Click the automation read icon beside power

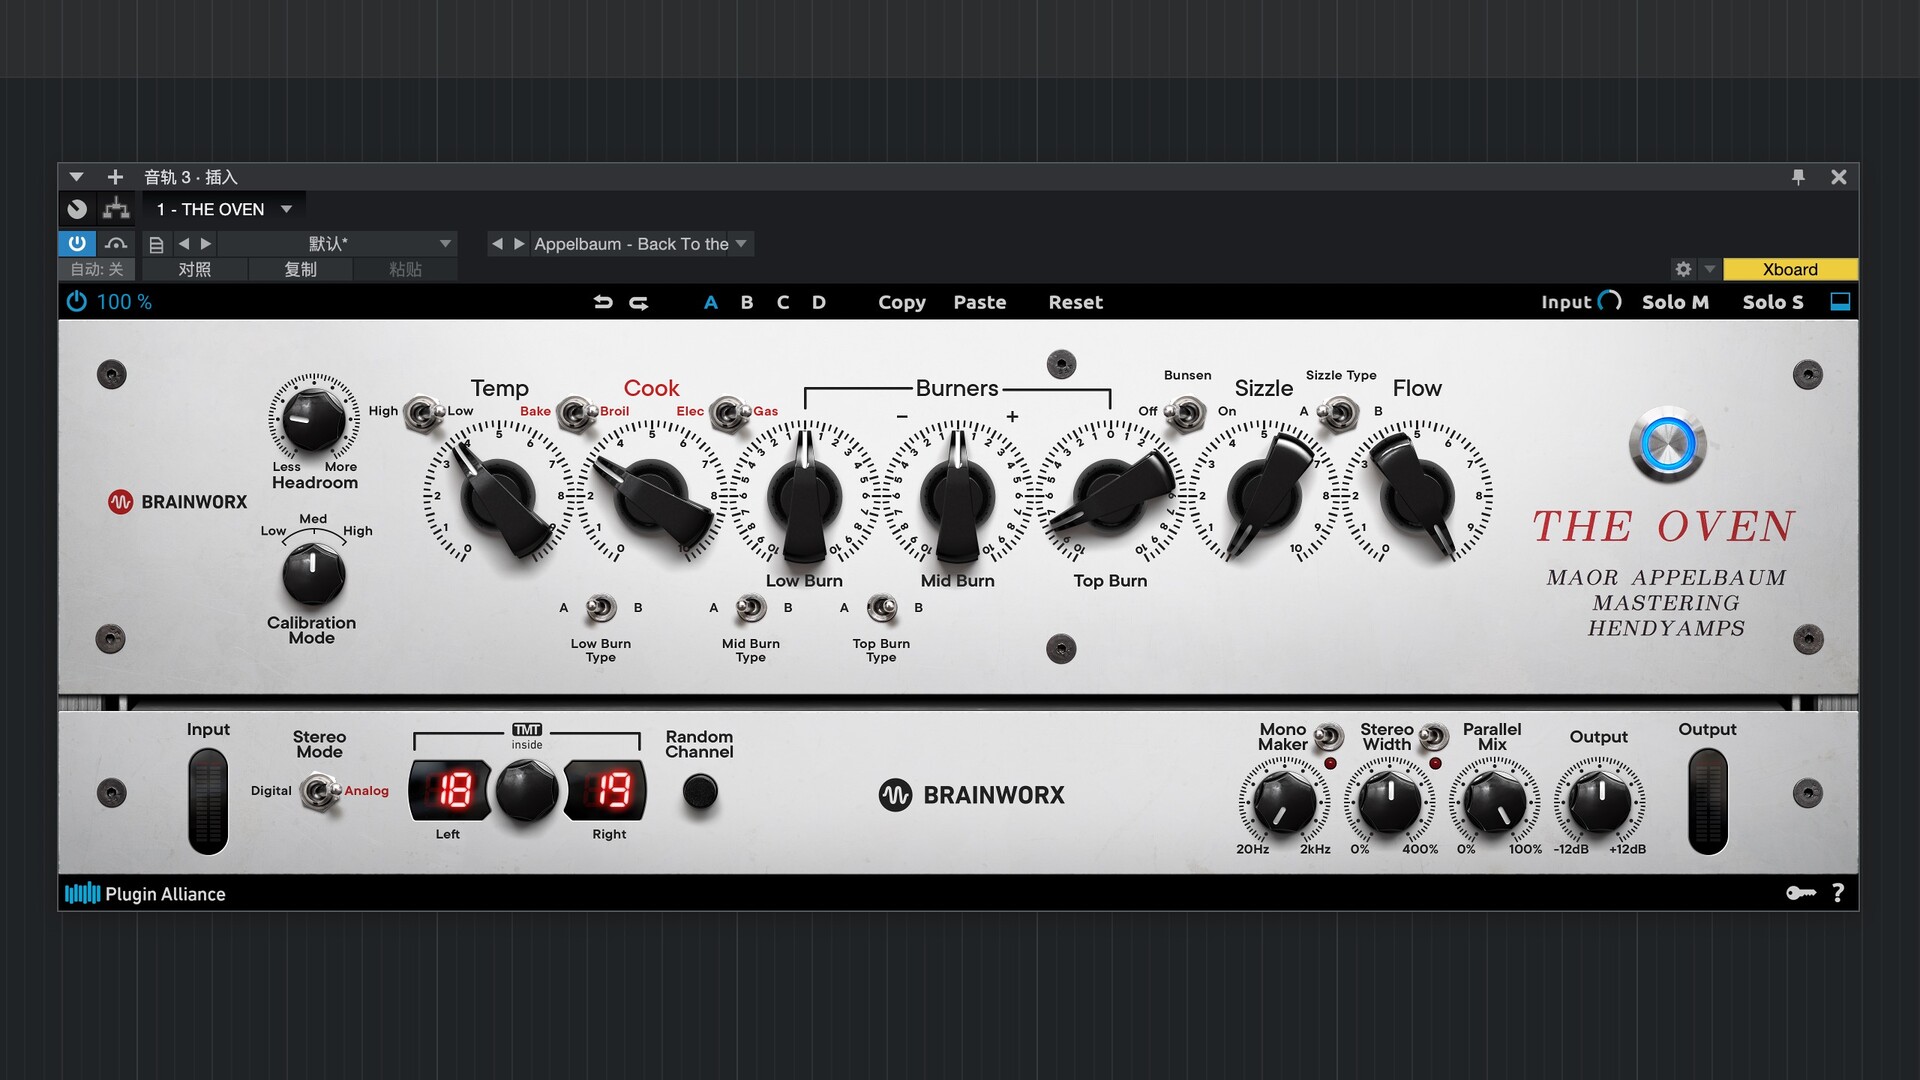point(116,244)
